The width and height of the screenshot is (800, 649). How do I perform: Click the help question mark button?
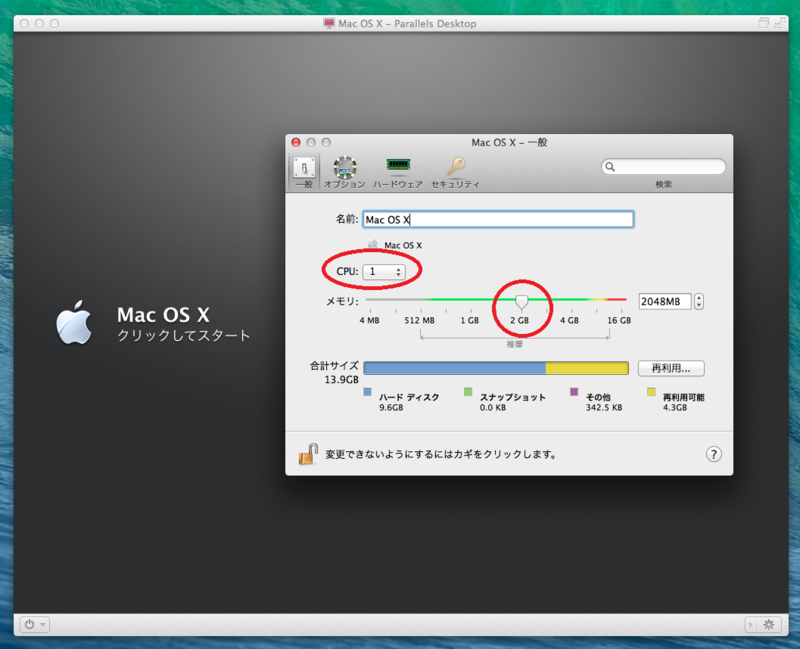click(713, 453)
